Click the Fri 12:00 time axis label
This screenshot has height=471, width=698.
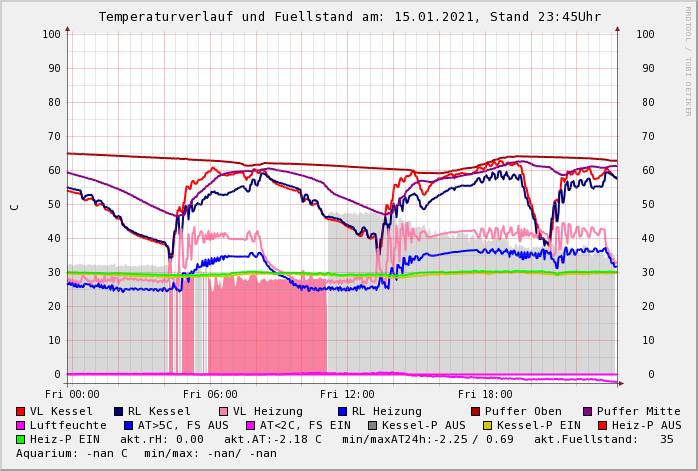(347, 394)
